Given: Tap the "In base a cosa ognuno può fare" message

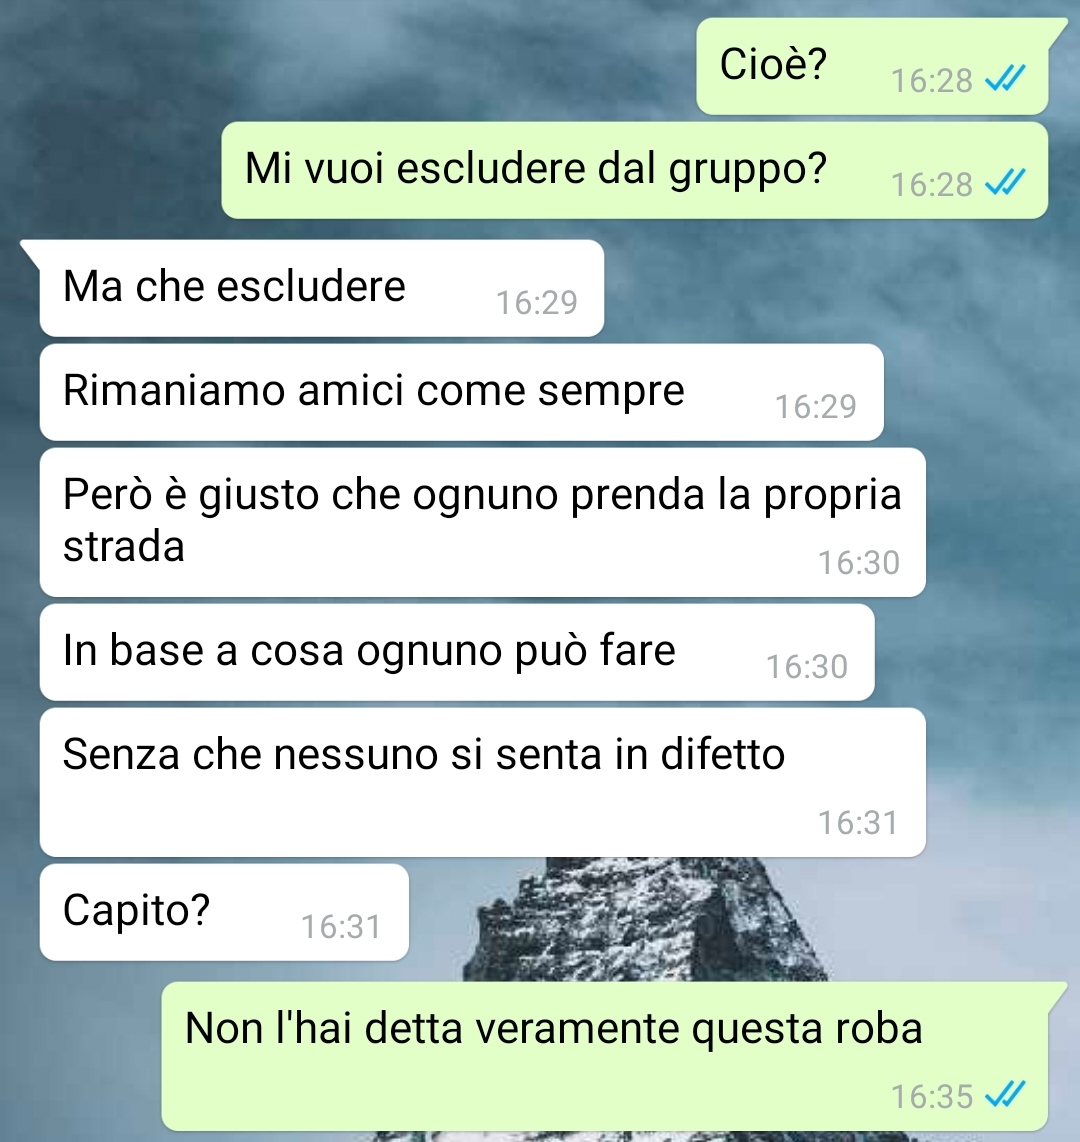Looking at the screenshot, I should pyautogui.click(x=457, y=652).
